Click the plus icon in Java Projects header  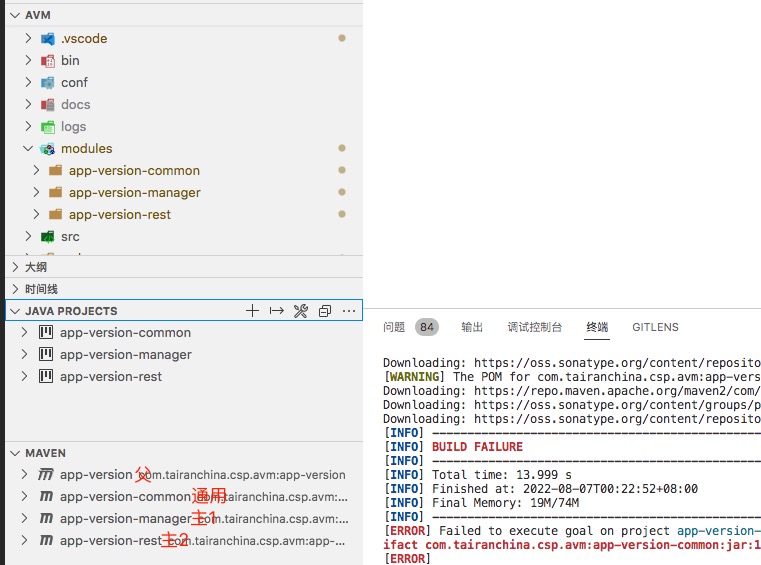(252, 311)
